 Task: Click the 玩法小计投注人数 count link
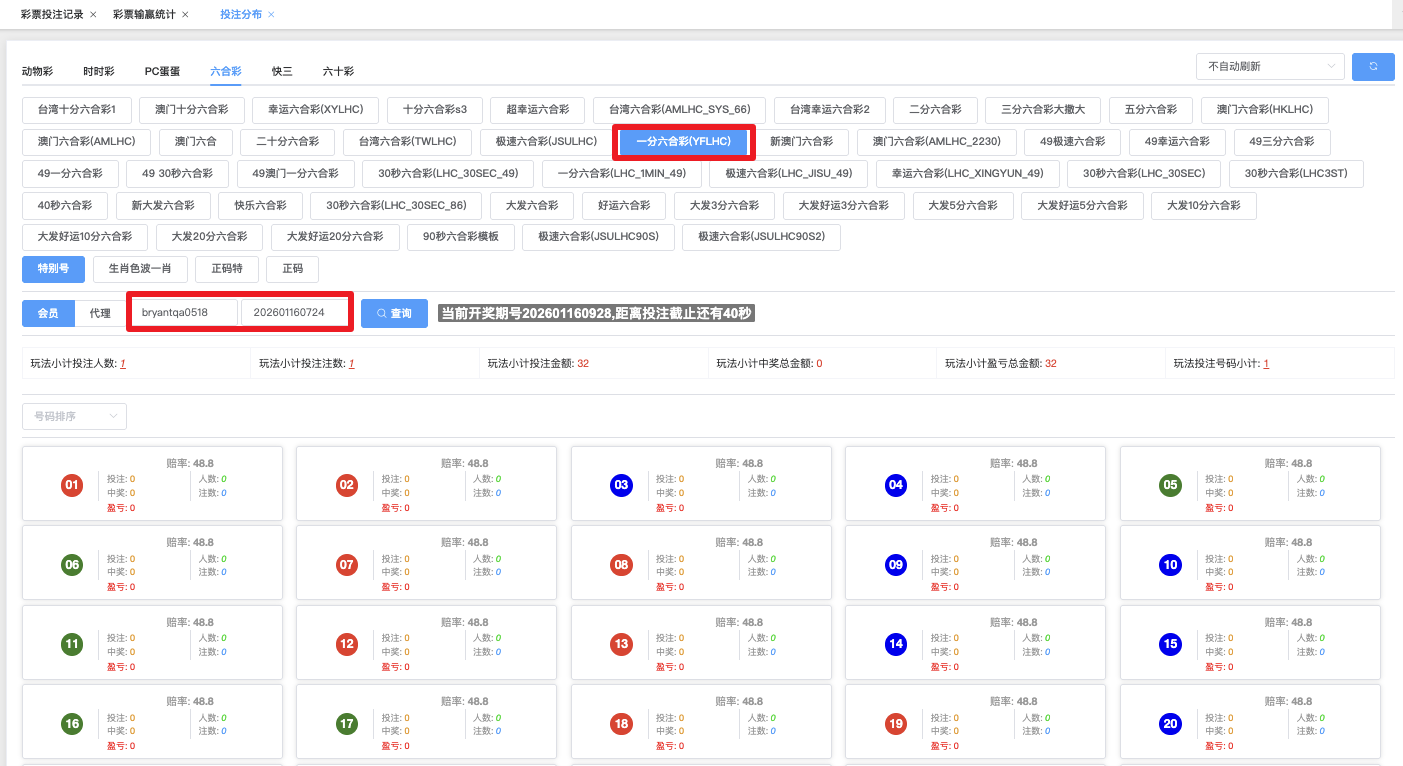[123, 364]
